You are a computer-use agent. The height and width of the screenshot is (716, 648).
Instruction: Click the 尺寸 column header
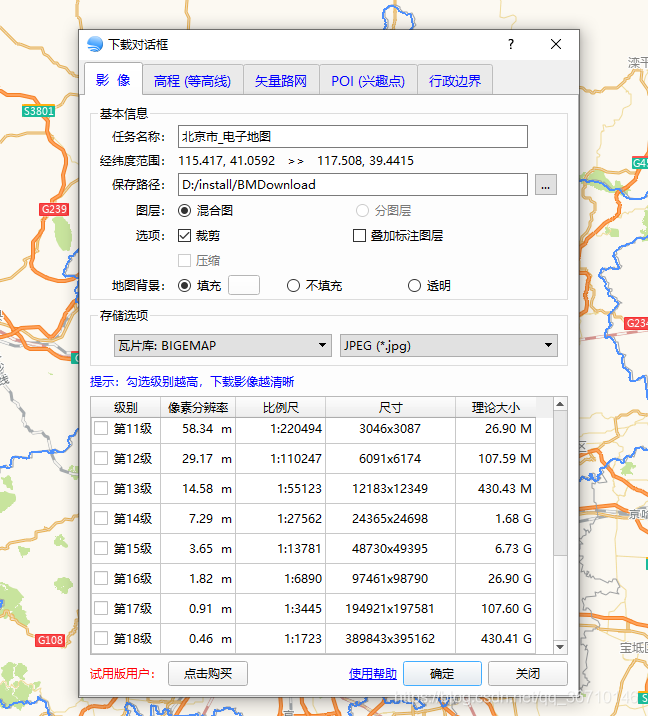(x=390, y=407)
